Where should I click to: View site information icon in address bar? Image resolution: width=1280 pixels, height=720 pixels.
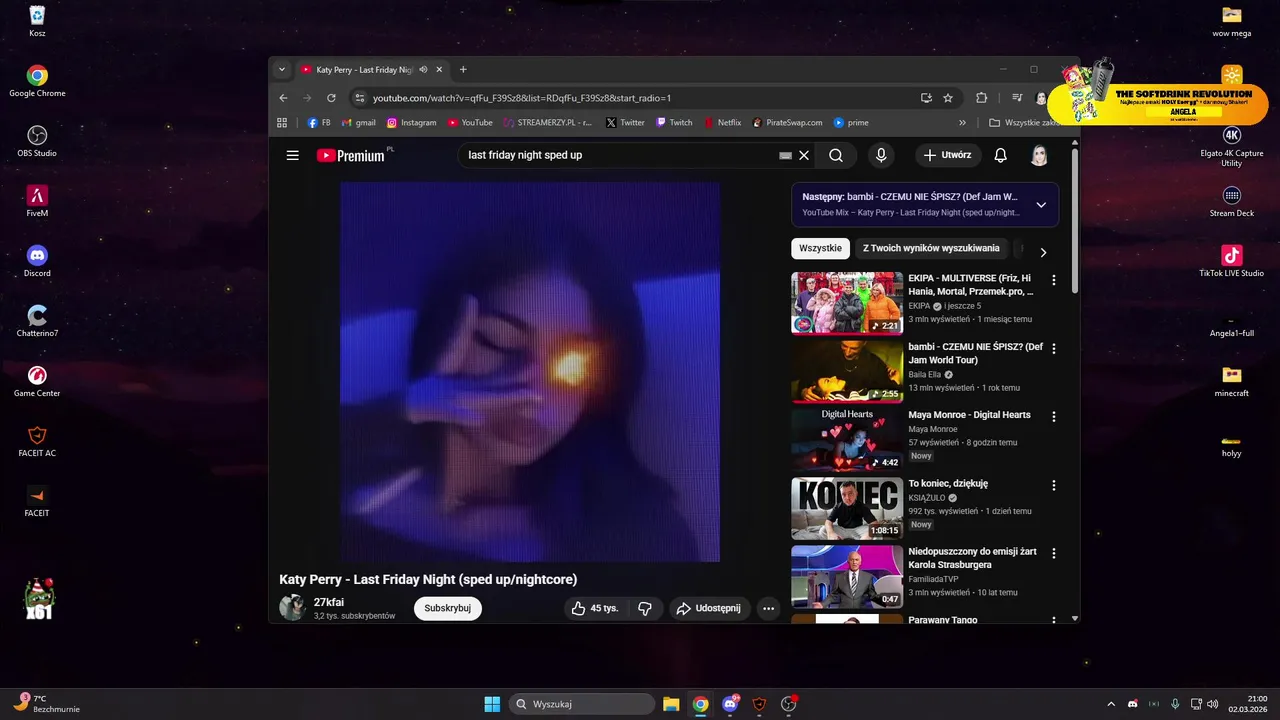[360, 98]
